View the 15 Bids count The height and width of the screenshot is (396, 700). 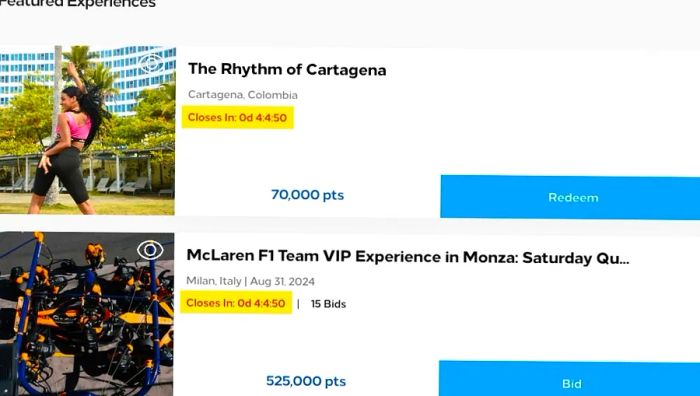(328, 304)
